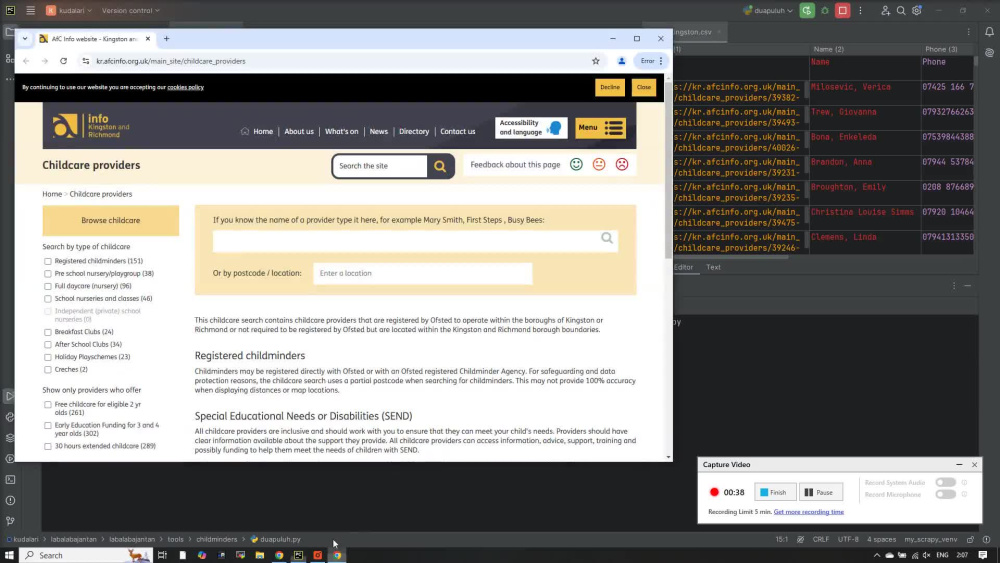
Task: Click neutral face feedback icon
Action: (599, 165)
